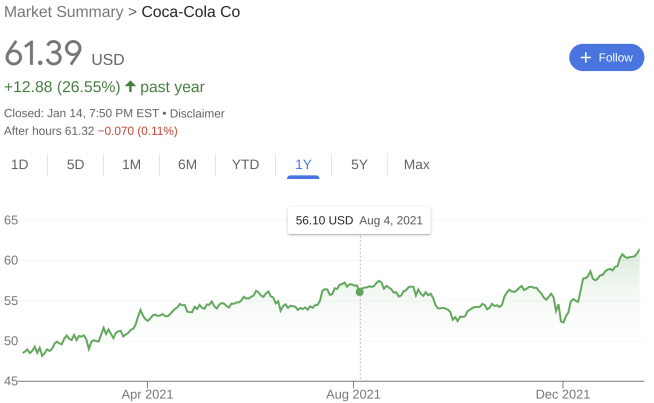Viewport: 654px width, 403px height.
Task: Click the 56.10 USD Aug 4 tooltip
Action: 359,220
